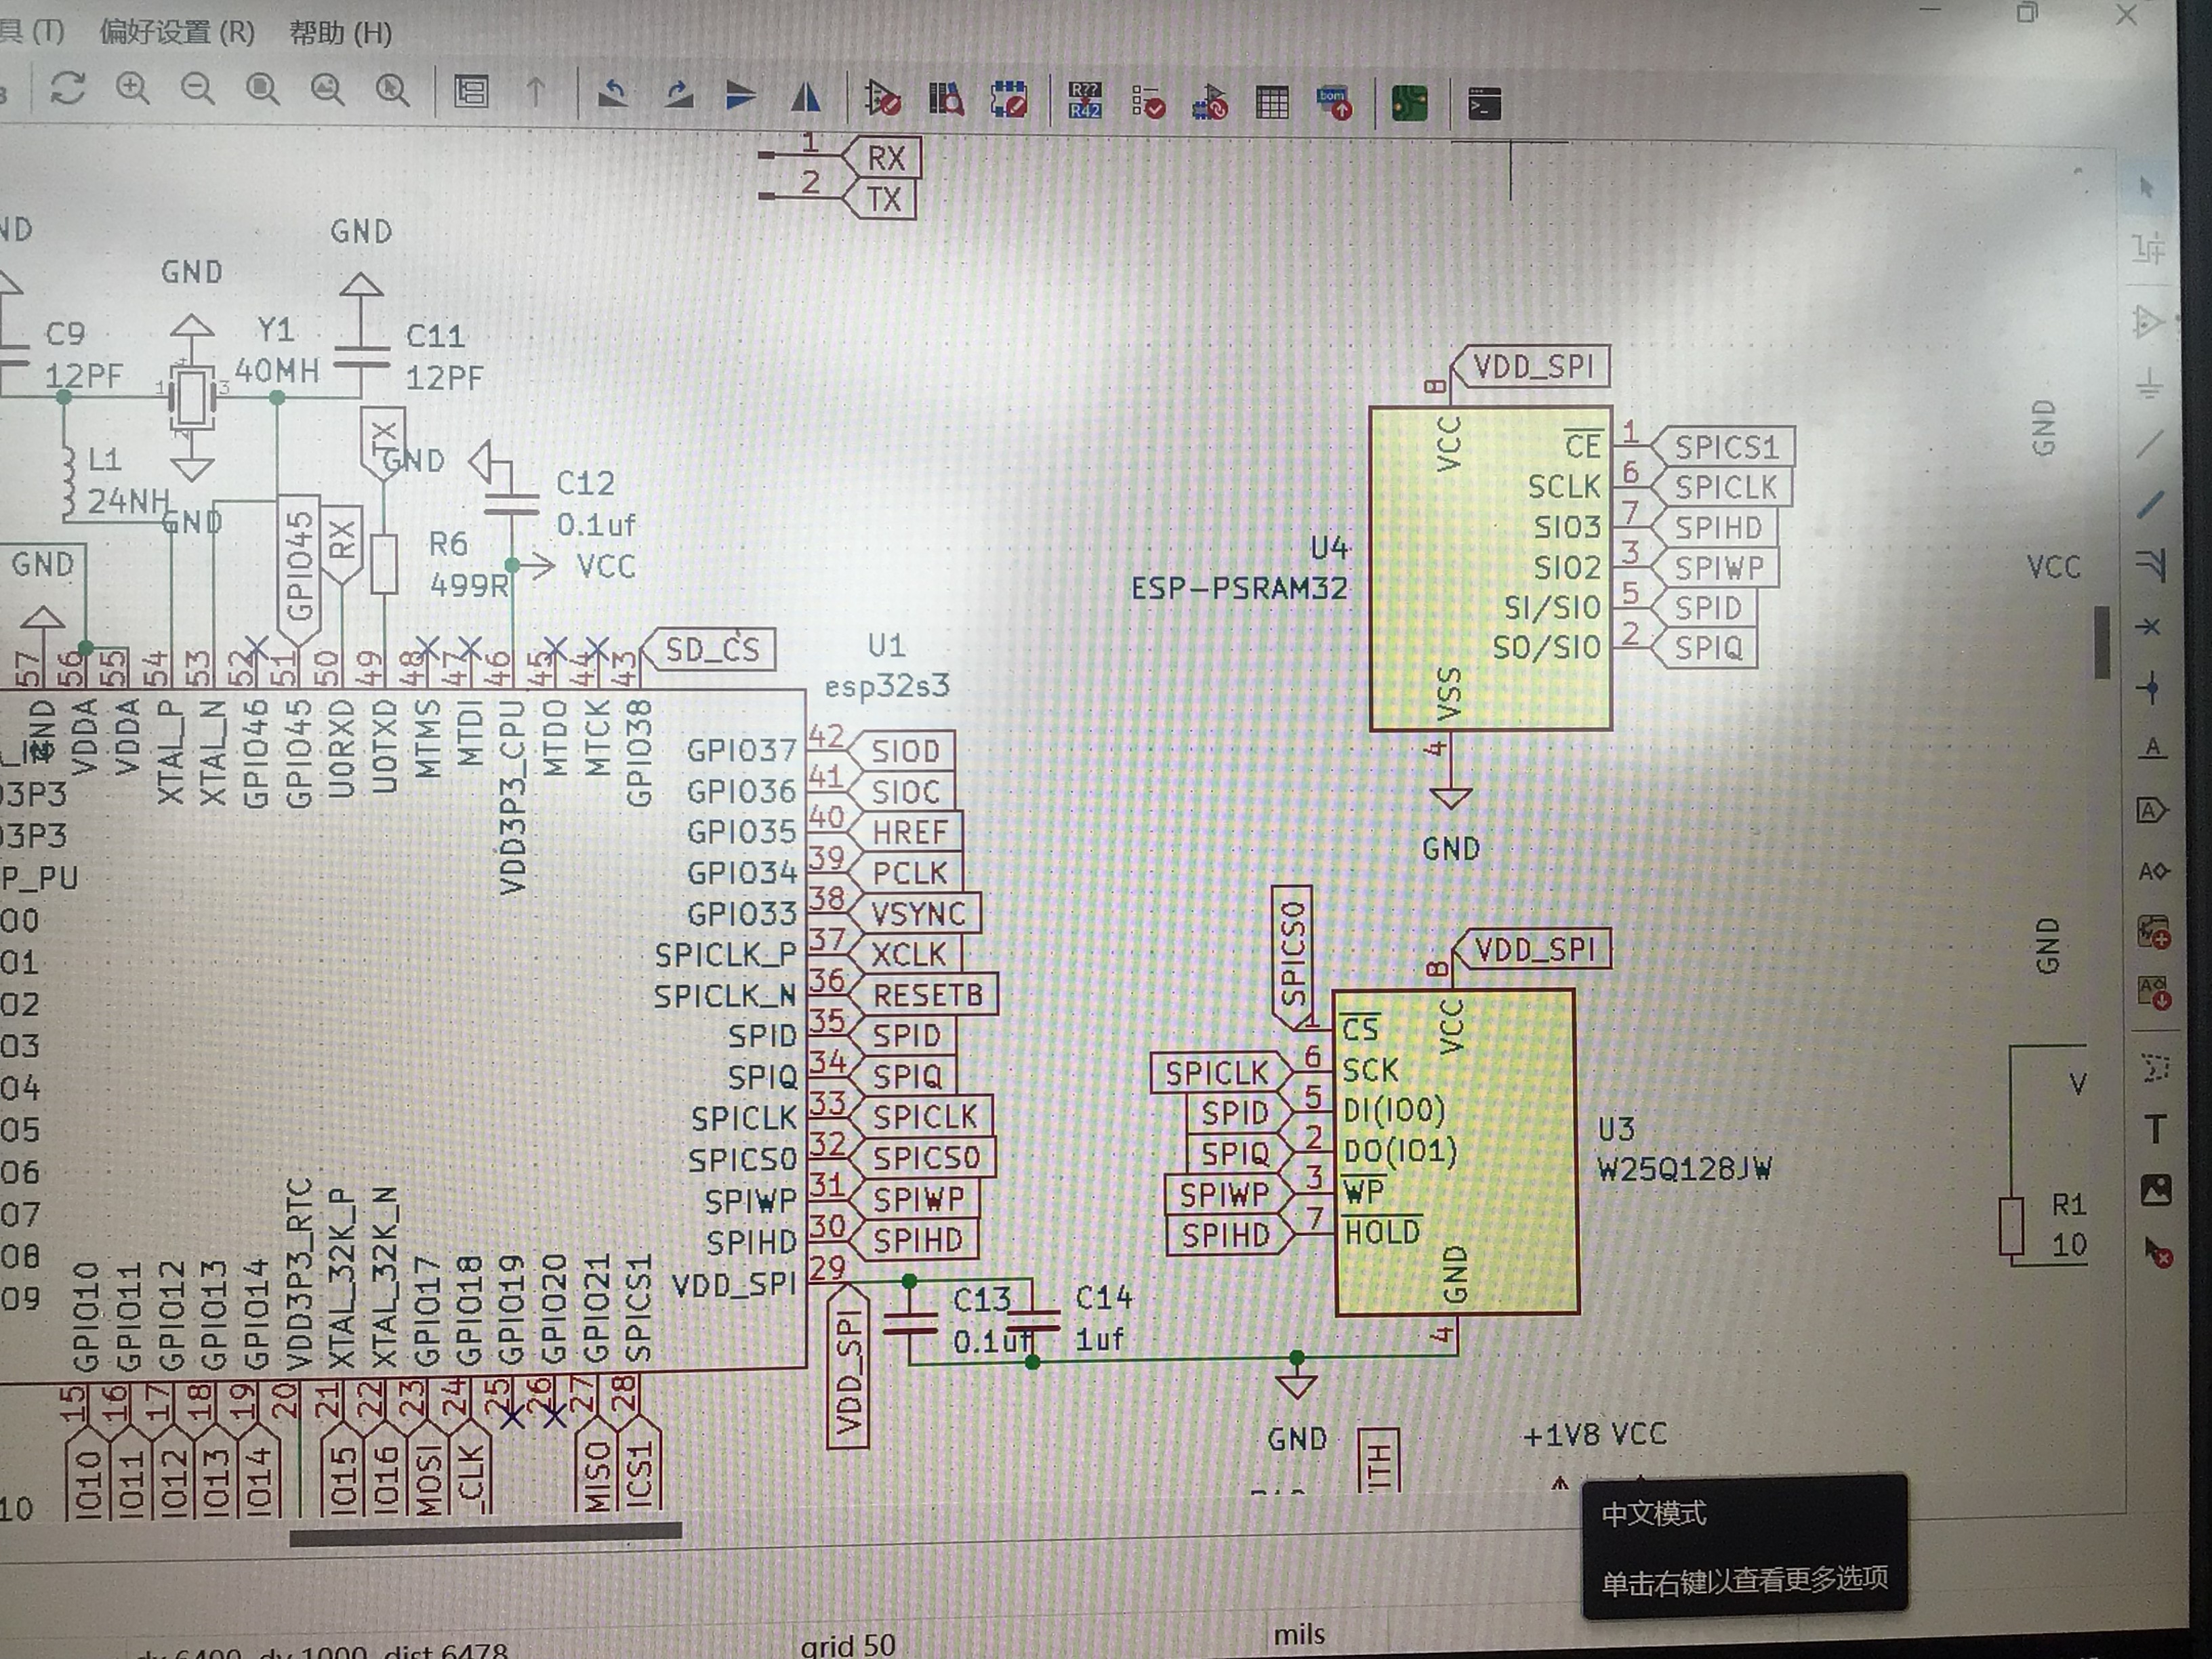Select the U3 W25Q128JW flash component body
Viewport: 2212px width, 1659px height.
coord(1457,1151)
